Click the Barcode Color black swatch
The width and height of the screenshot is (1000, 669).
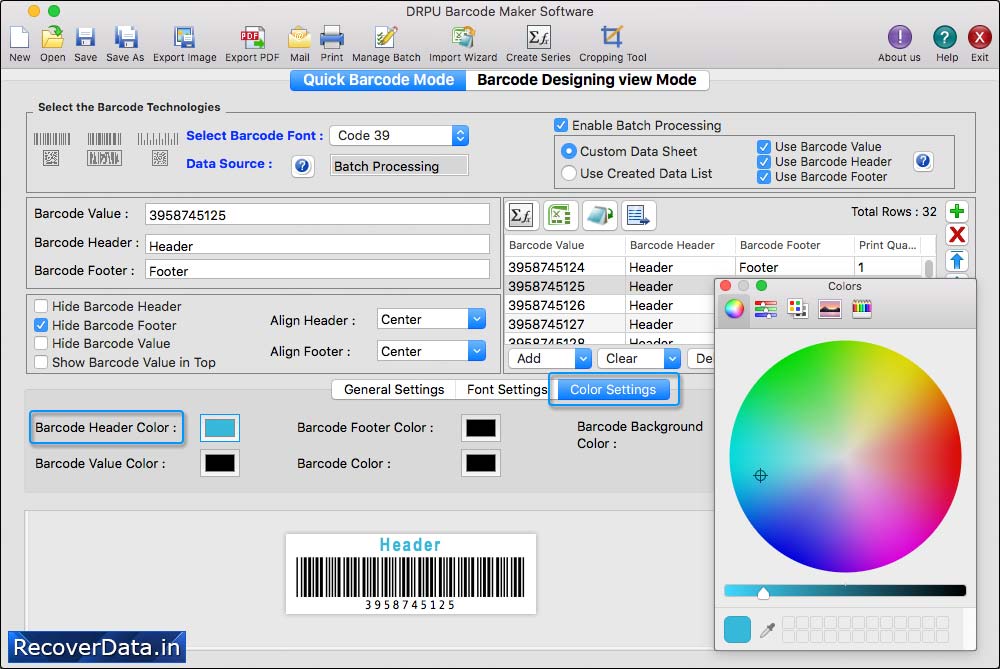[481, 463]
